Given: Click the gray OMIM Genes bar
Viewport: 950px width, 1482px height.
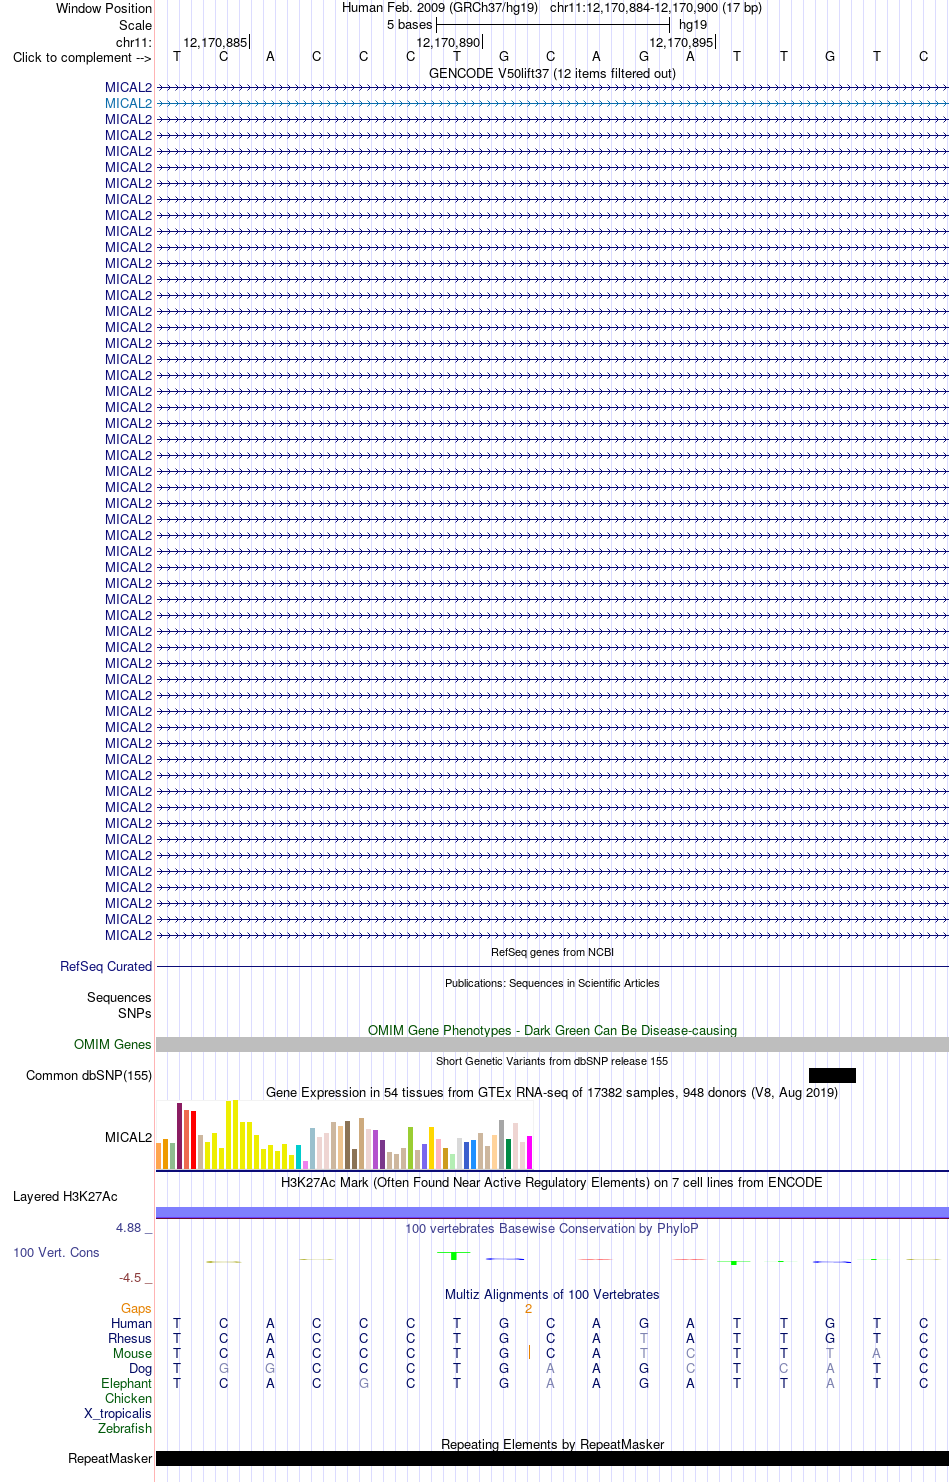Looking at the screenshot, I should pyautogui.click(x=552, y=1044).
